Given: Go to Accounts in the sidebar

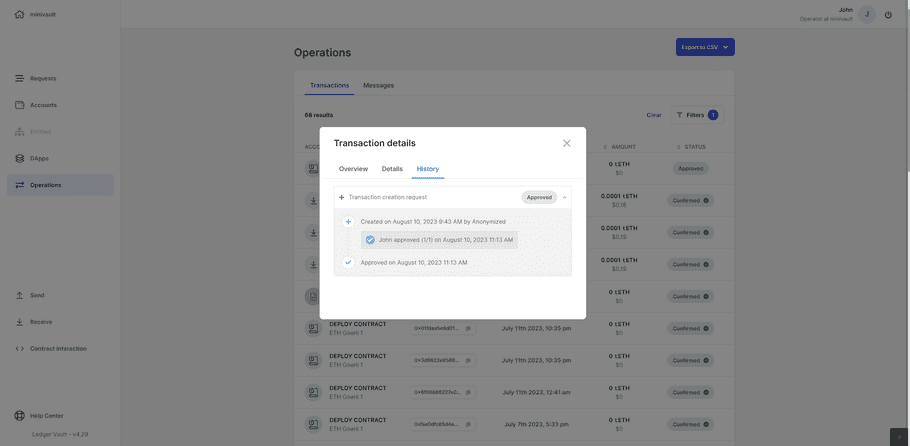Looking at the screenshot, I should click(43, 105).
